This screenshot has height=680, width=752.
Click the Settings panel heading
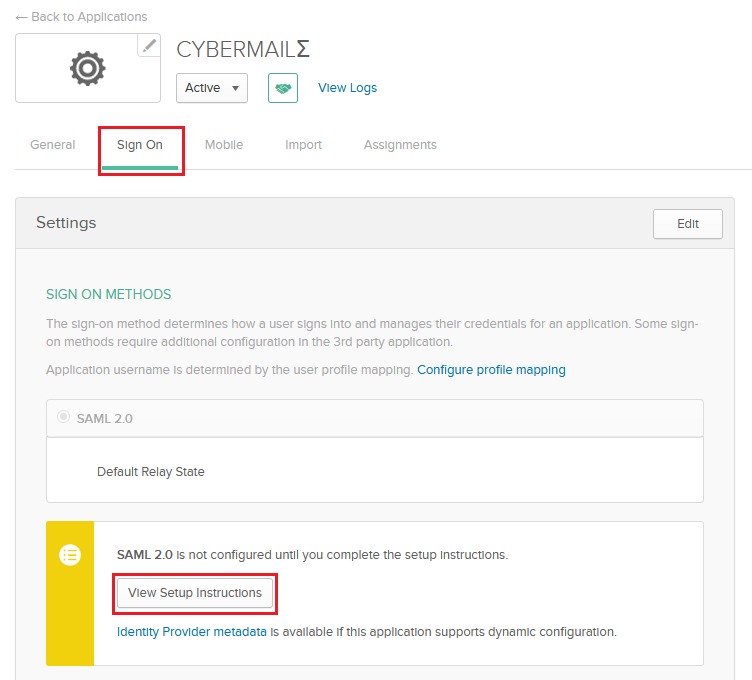pyautogui.click(x=66, y=223)
